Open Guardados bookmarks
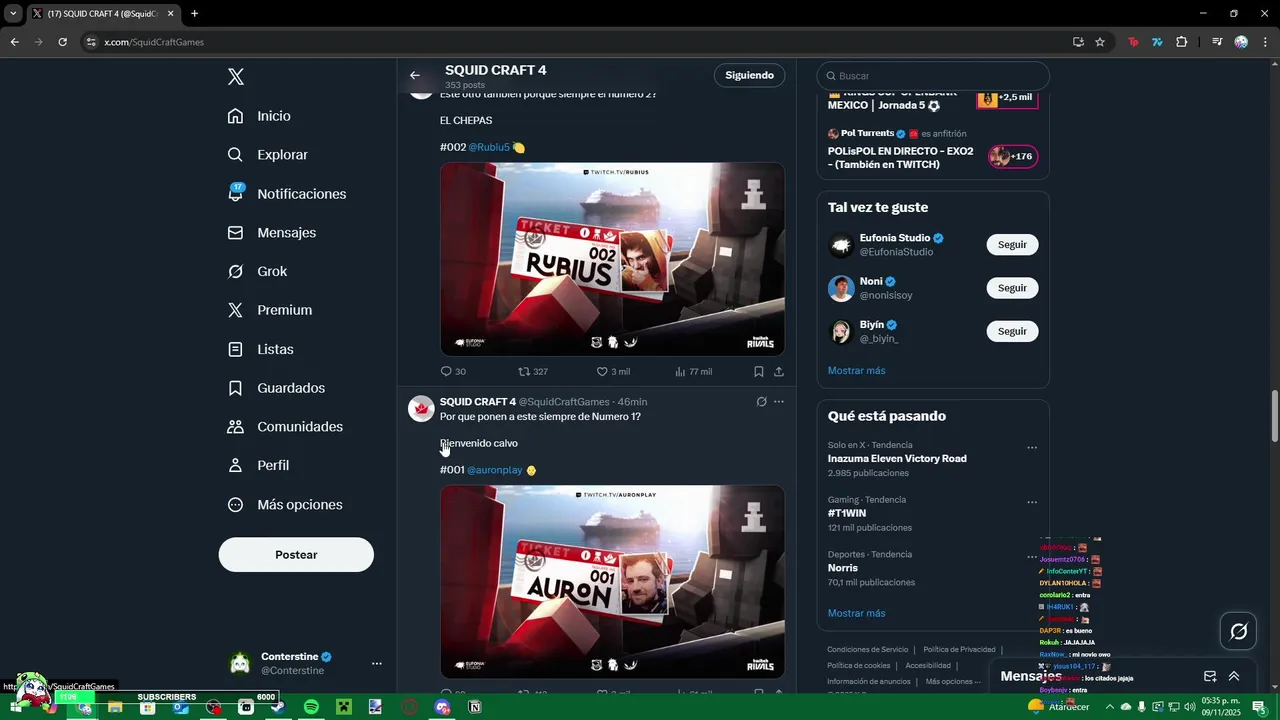This screenshot has width=1280, height=720. [276, 388]
